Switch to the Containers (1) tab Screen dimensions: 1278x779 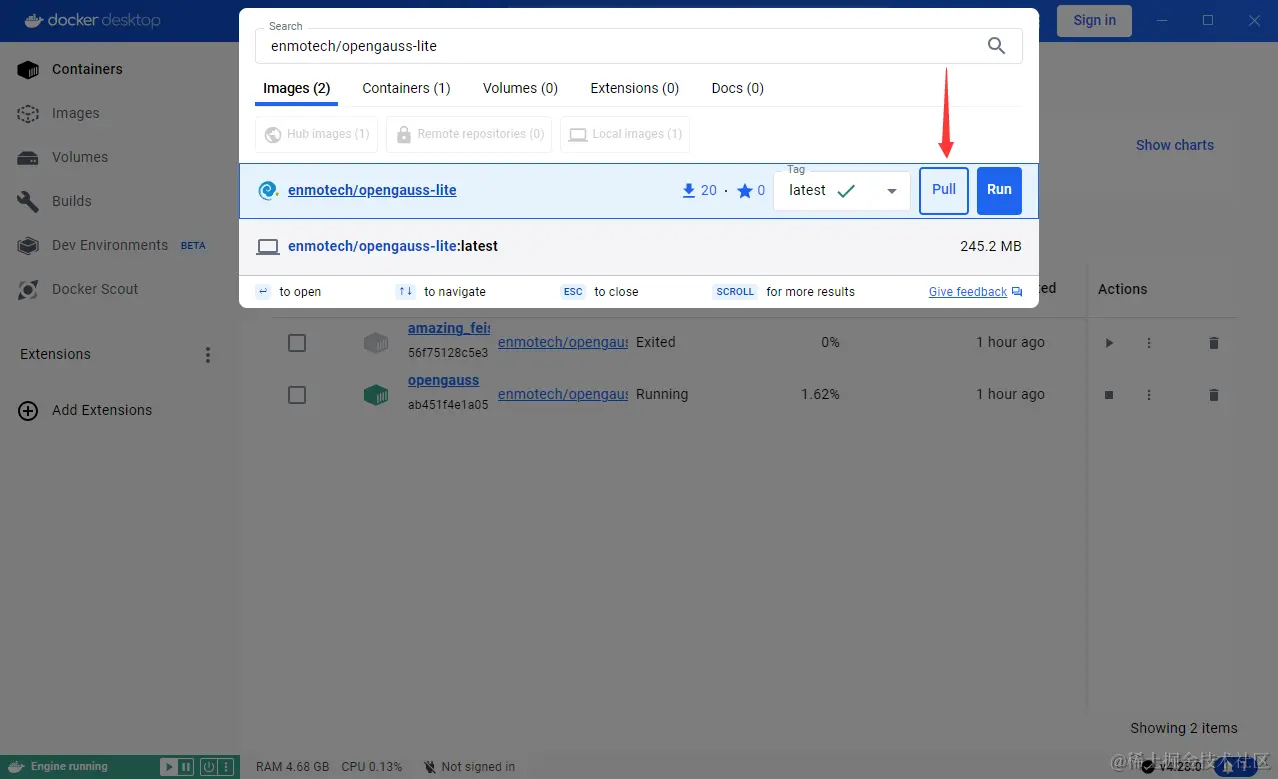pos(406,88)
